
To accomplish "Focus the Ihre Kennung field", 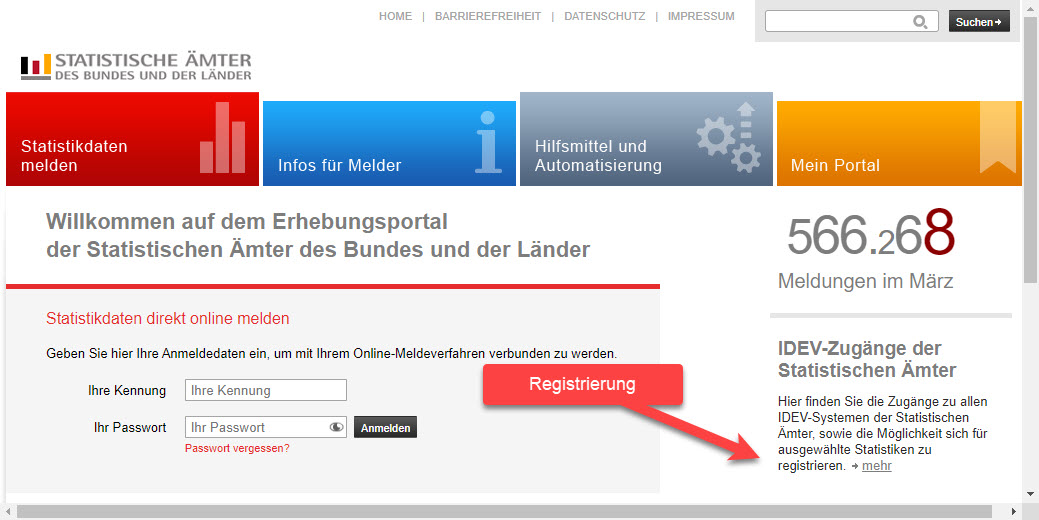I will pyautogui.click(x=266, y=390).
